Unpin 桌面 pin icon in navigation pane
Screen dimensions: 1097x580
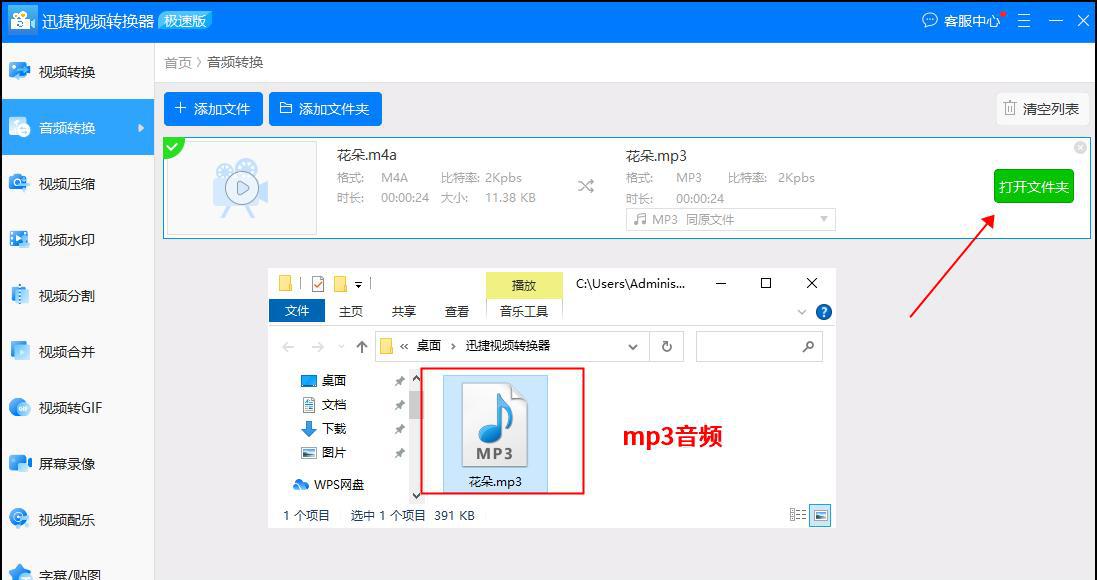click(x=399, y=381)
